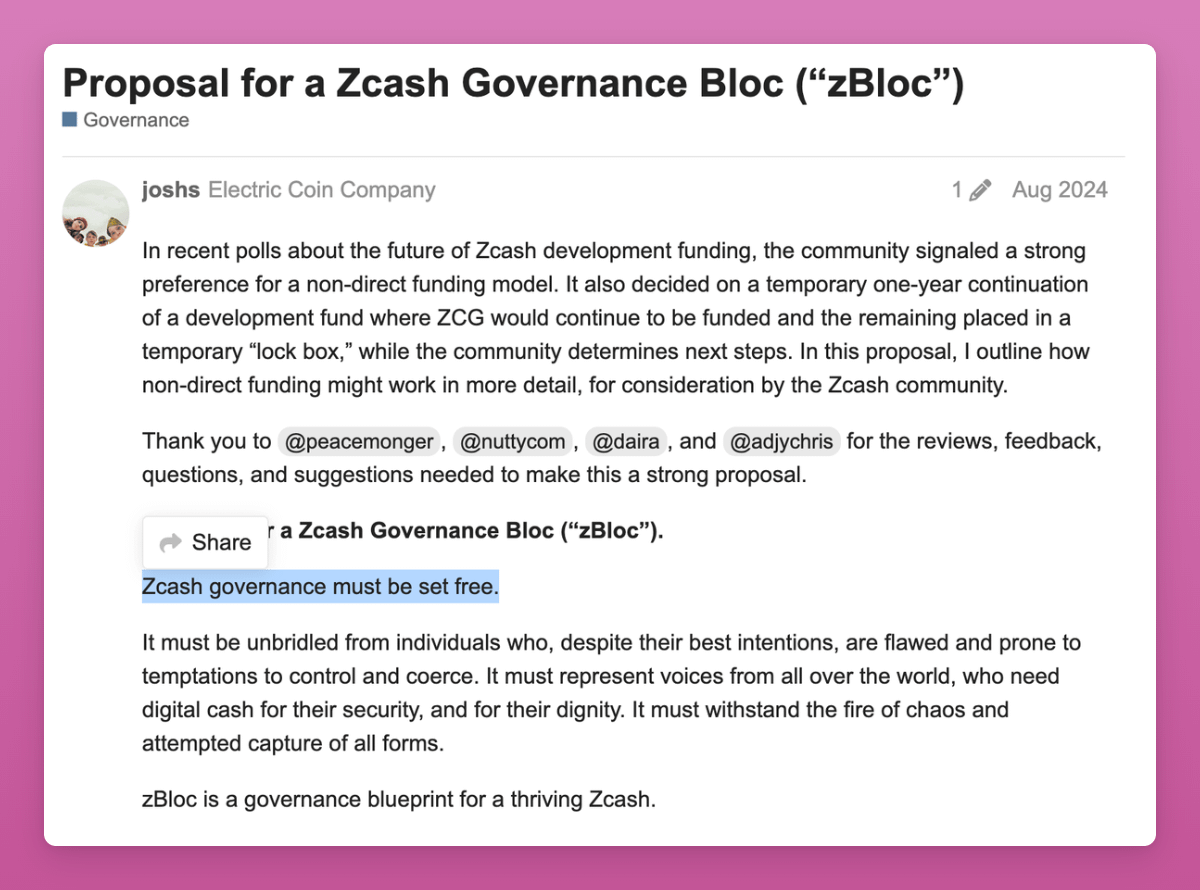
Task: Visit the @adjychris mention
Action: (x=784, y=441)
